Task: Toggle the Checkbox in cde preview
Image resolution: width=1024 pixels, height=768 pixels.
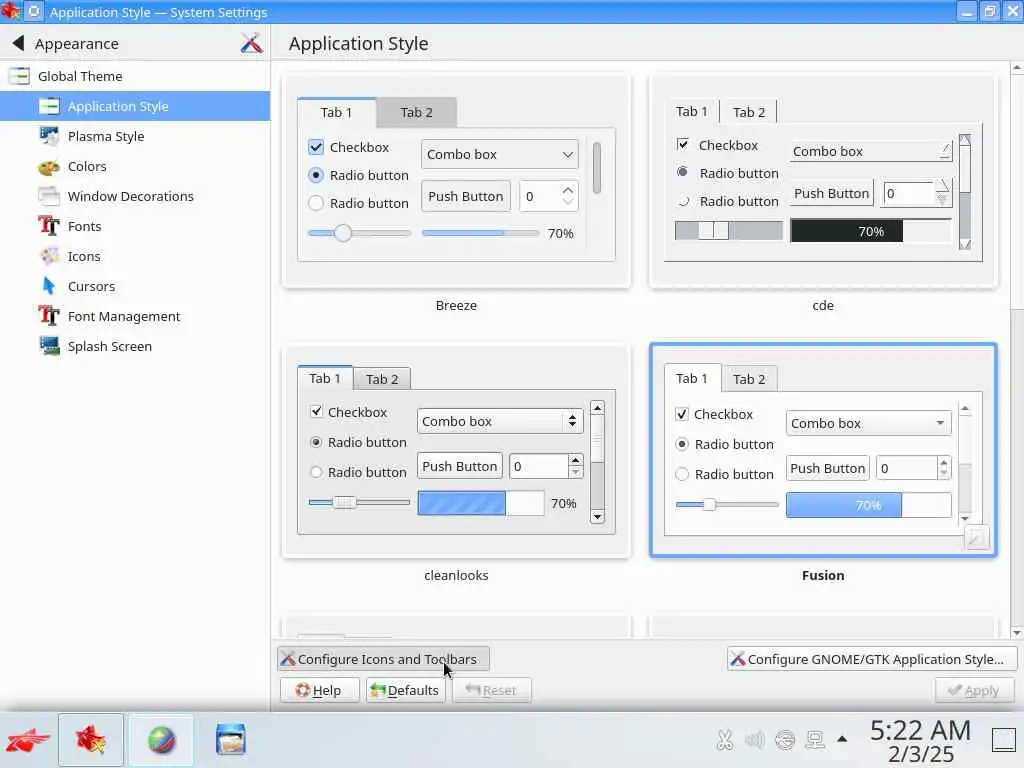Action: pyautogui.click(x=683, y=144)
